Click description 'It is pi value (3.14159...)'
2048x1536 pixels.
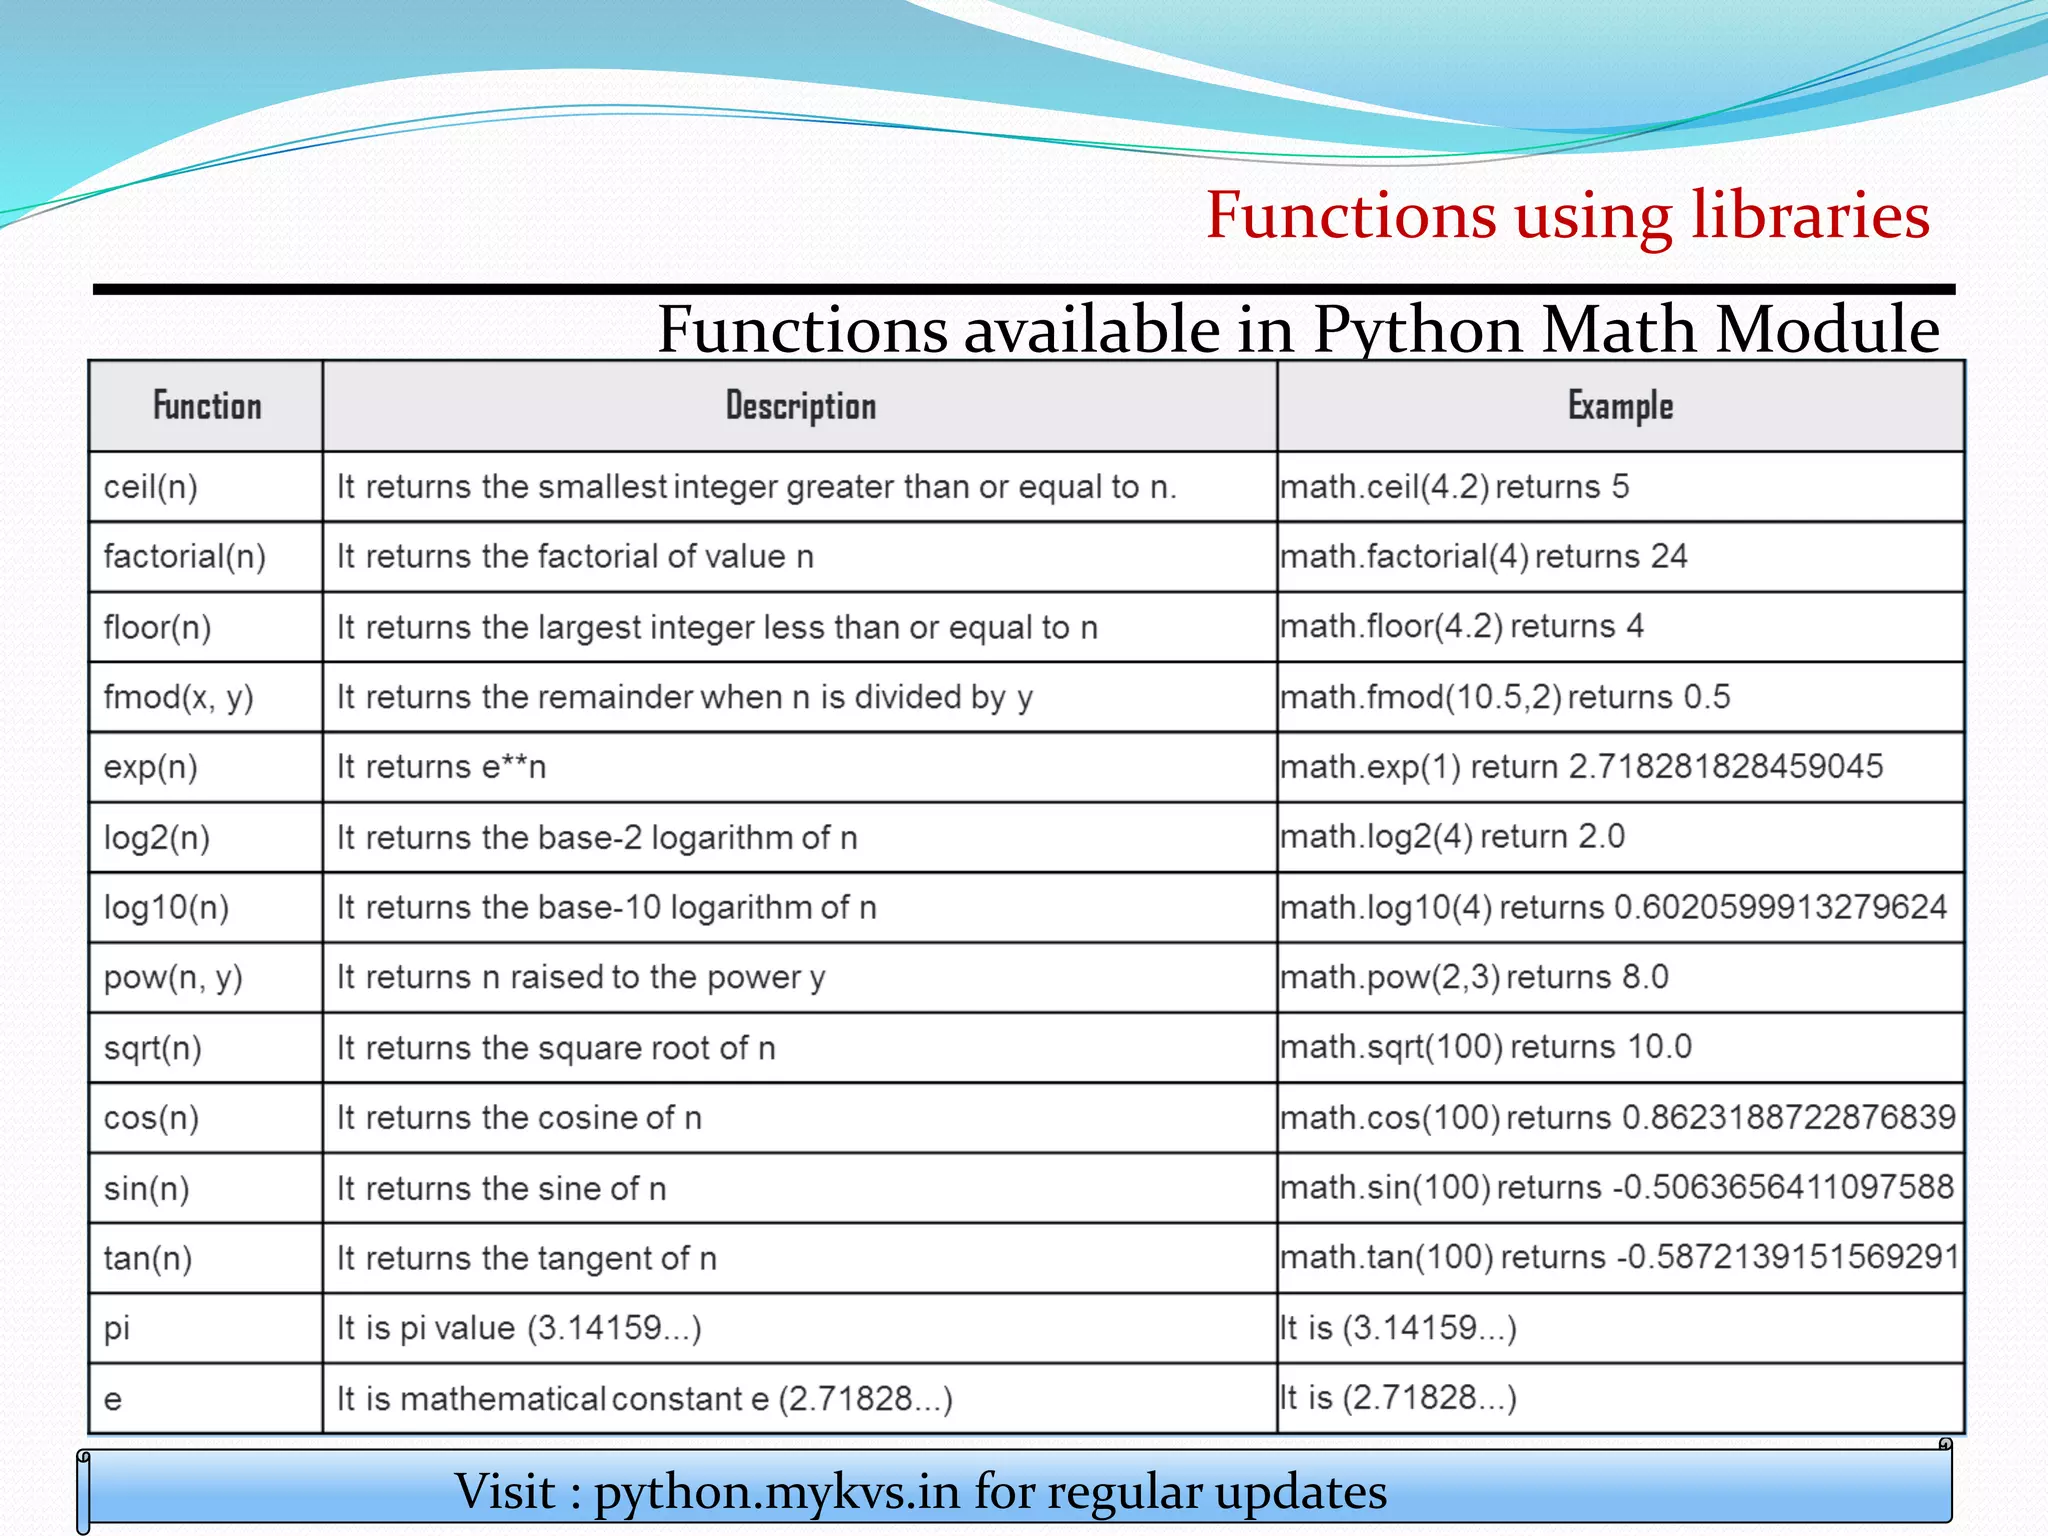519,1329
